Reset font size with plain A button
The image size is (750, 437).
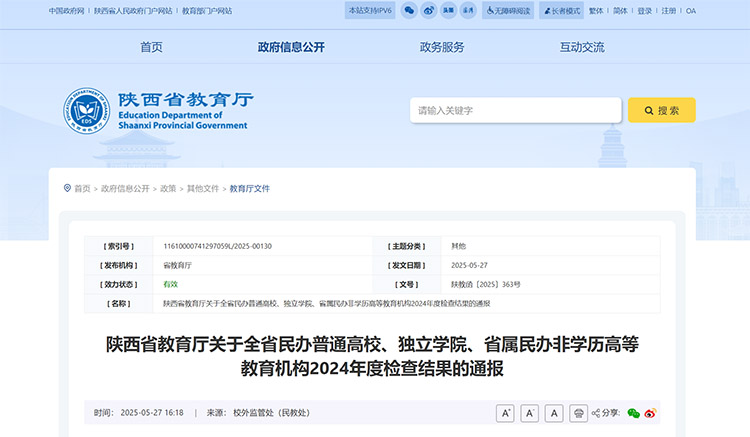pyautogui.click(x=553, y=413)
